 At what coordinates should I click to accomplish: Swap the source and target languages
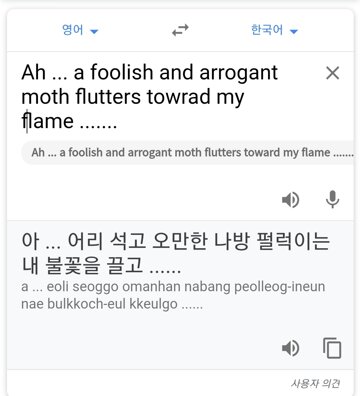180,30
